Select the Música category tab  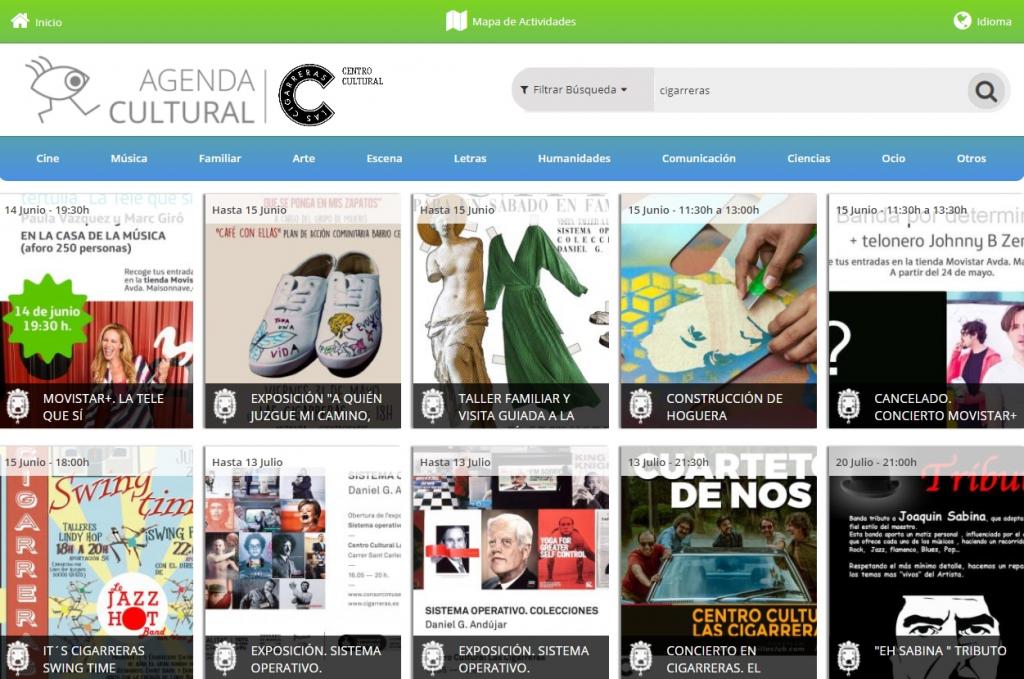point(129,158)
